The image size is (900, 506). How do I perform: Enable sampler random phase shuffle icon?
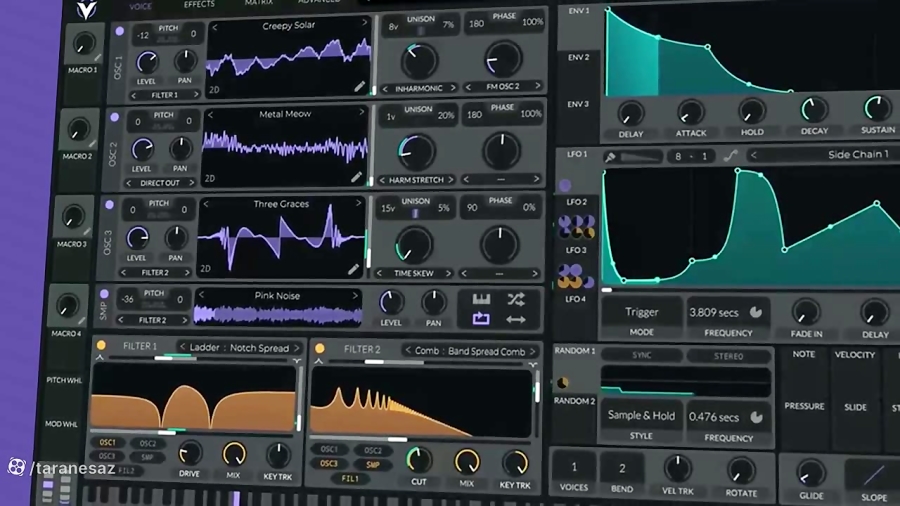click(515, 299)
